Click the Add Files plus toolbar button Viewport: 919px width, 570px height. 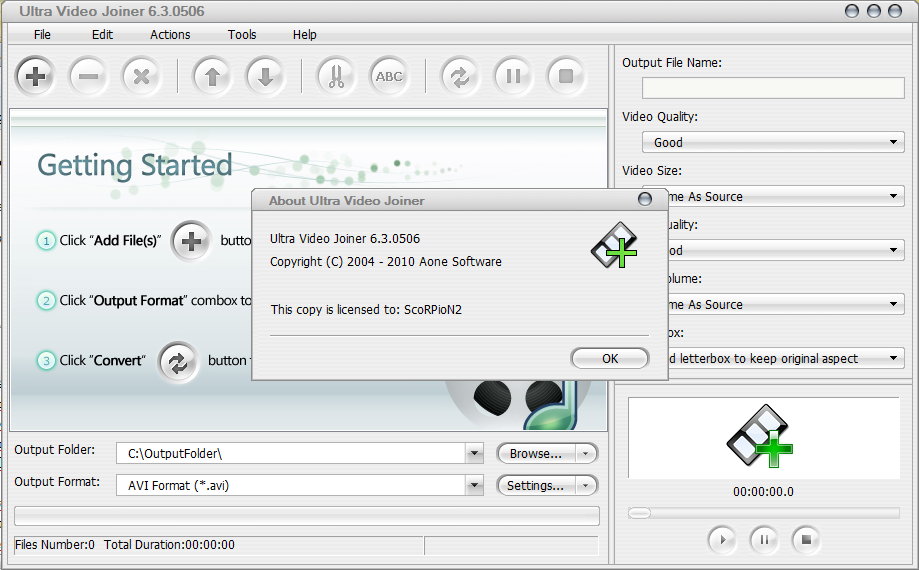(x=35, y=76)
